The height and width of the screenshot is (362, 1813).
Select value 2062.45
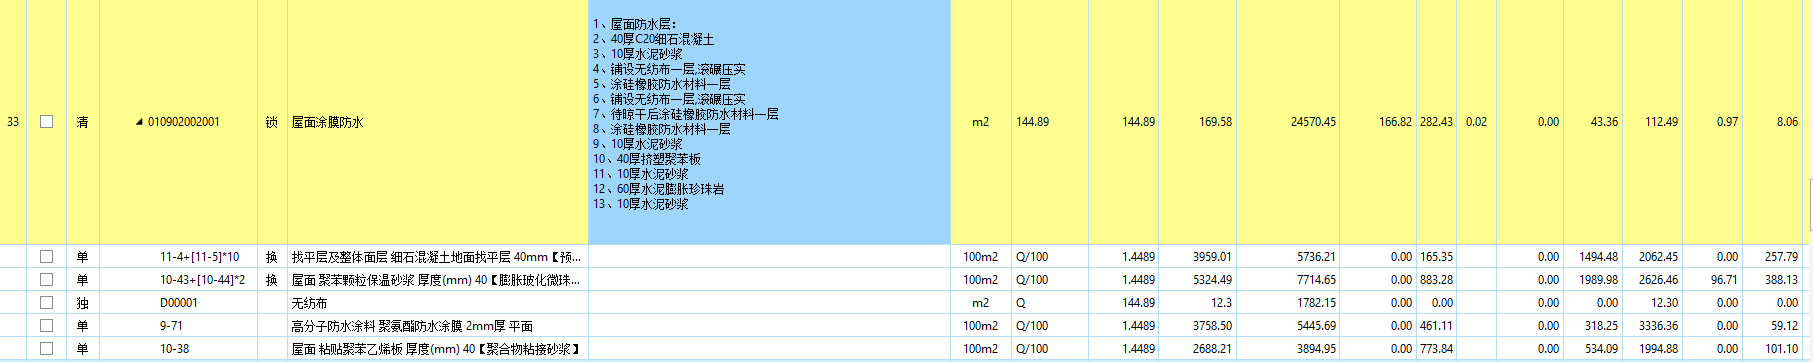point(1658,257)
